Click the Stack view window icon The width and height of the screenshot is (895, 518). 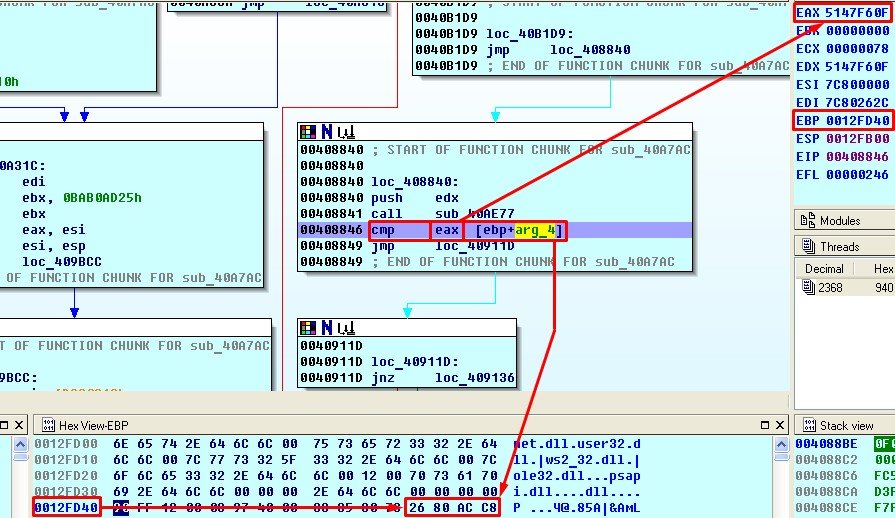point(808,425)
